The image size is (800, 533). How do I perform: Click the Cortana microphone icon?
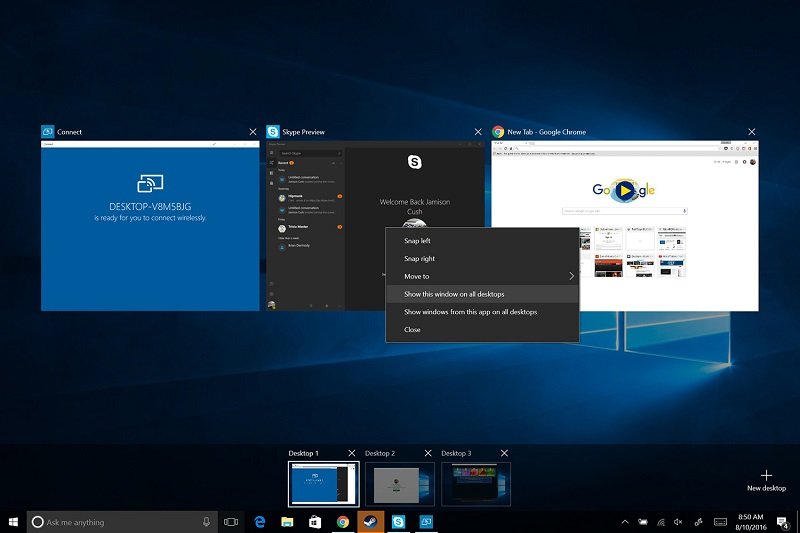point(206,522)
